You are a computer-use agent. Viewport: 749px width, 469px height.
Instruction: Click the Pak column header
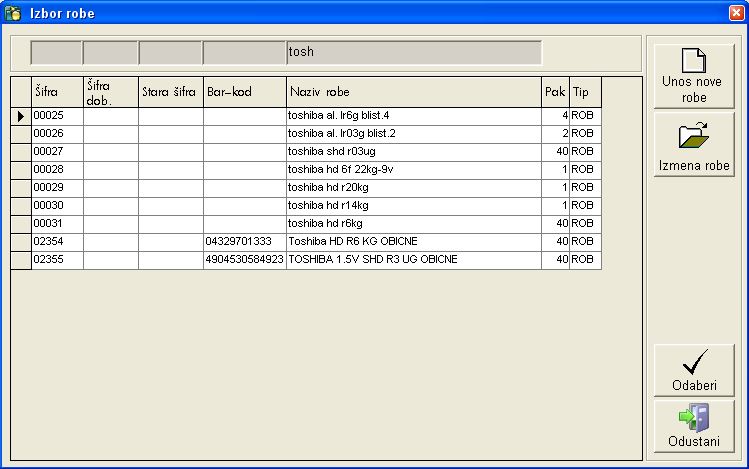coord(555,92)
